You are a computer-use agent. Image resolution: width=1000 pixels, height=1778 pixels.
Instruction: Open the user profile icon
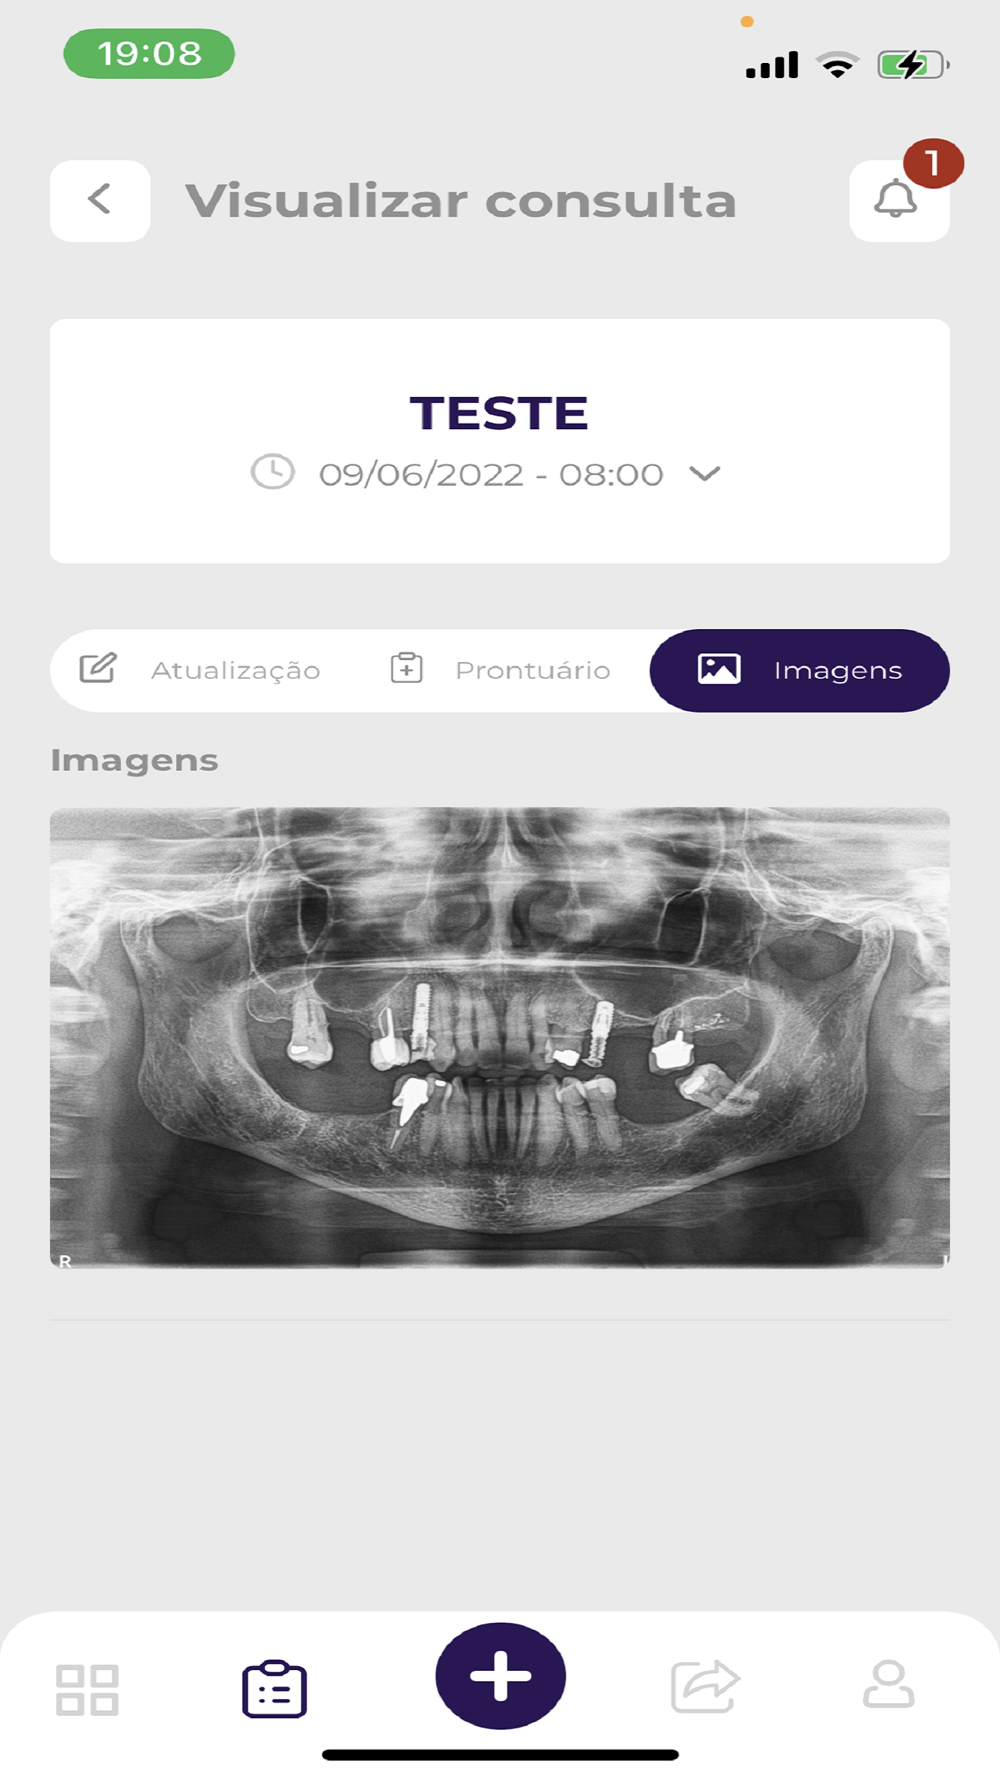point(888,1684)
